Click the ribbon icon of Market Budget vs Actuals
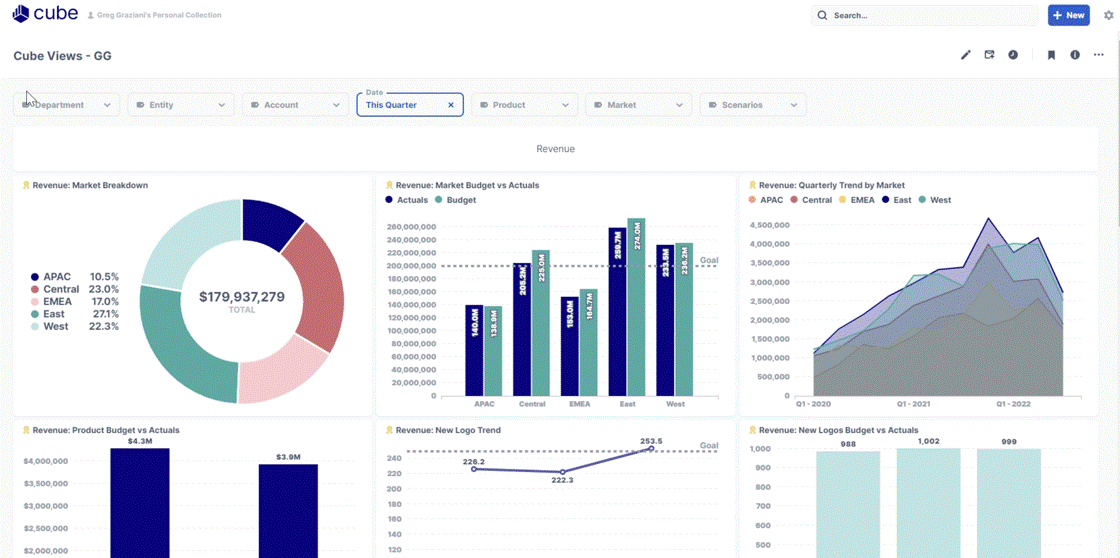 389,185
